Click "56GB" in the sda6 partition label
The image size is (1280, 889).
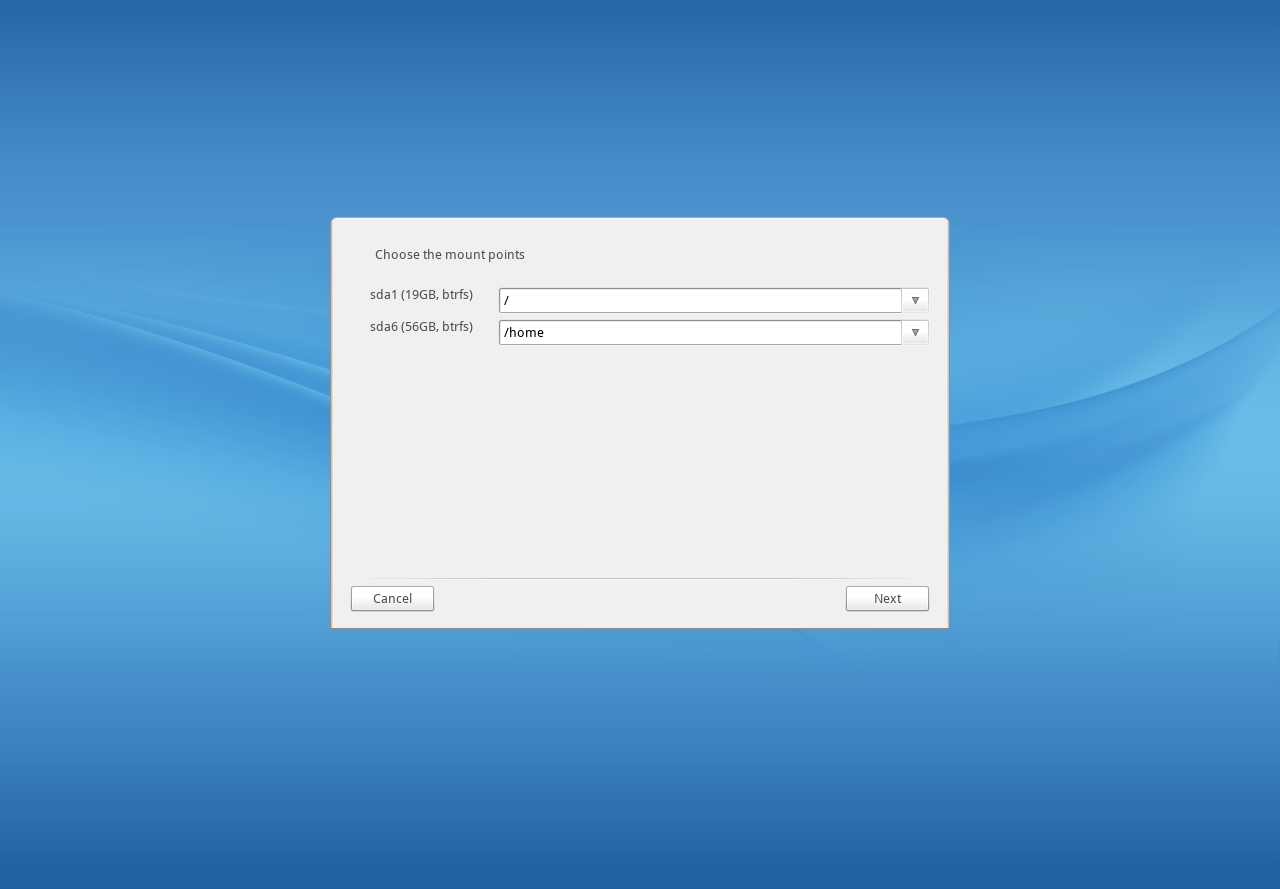click(420, 327)
